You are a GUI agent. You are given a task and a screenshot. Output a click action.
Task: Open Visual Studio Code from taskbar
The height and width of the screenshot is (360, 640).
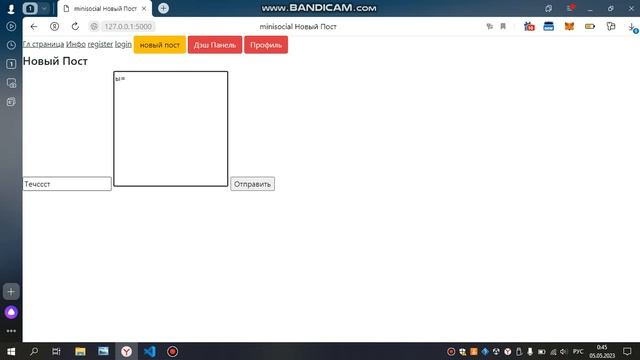150,351
